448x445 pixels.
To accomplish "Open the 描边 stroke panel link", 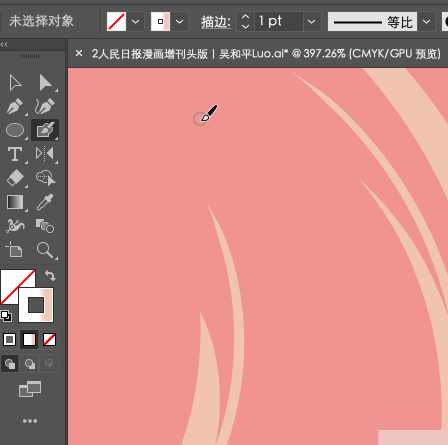I will pyautogui.click(x=216, y=22).
